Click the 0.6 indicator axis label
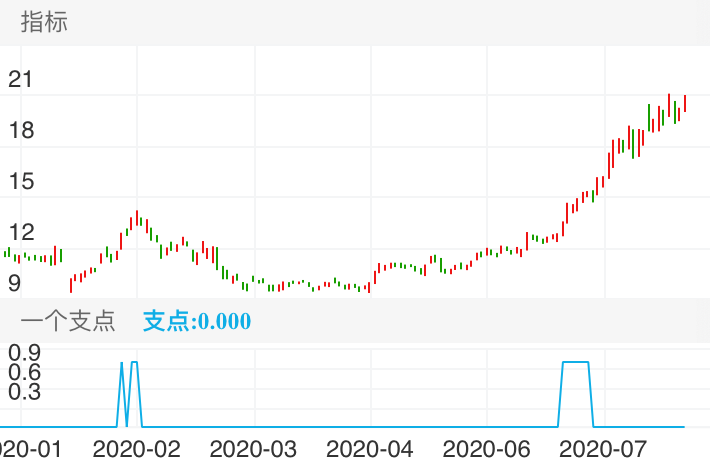 [x=24, y=372]
